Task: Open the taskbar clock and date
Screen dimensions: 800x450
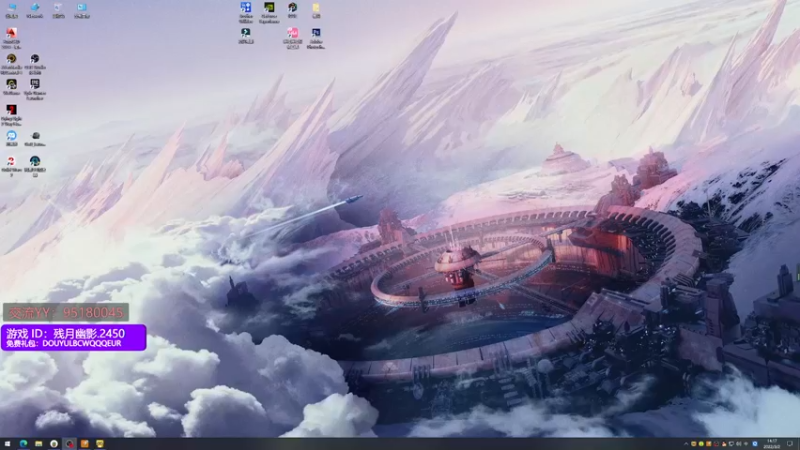Action: [x=771, y=444]
